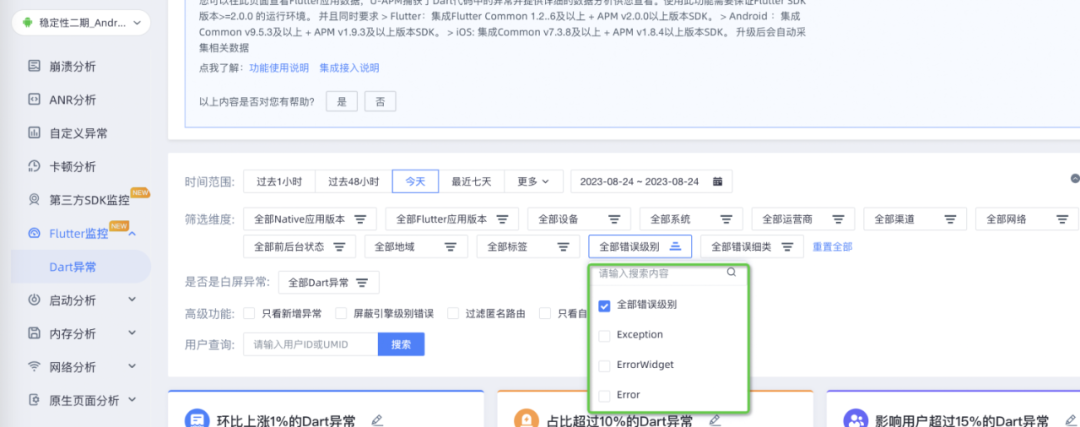This screenshot has width=1080, height=427.
Task: Enable 屏蔽引擎级别错误 checkbox
Action: 341,313
